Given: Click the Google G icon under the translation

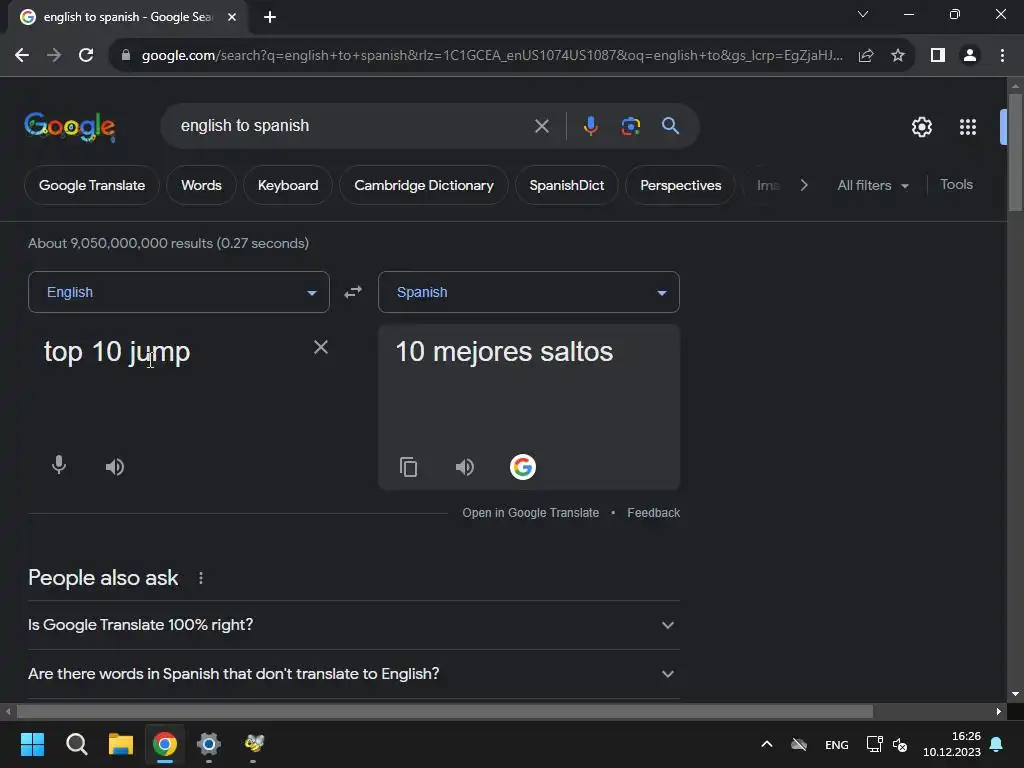Looking at the screenshot, I should [x=522, y=467].
